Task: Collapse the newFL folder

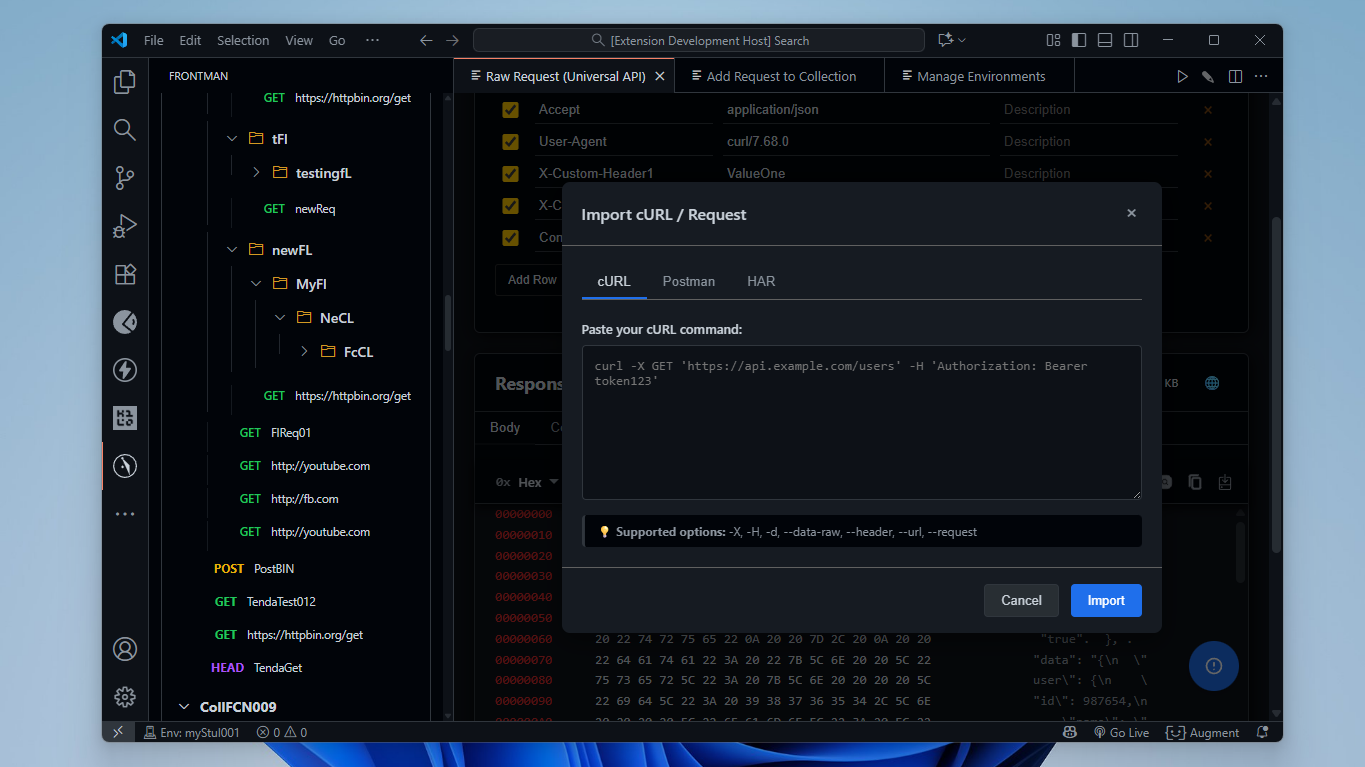Action: tap(232, 250)
